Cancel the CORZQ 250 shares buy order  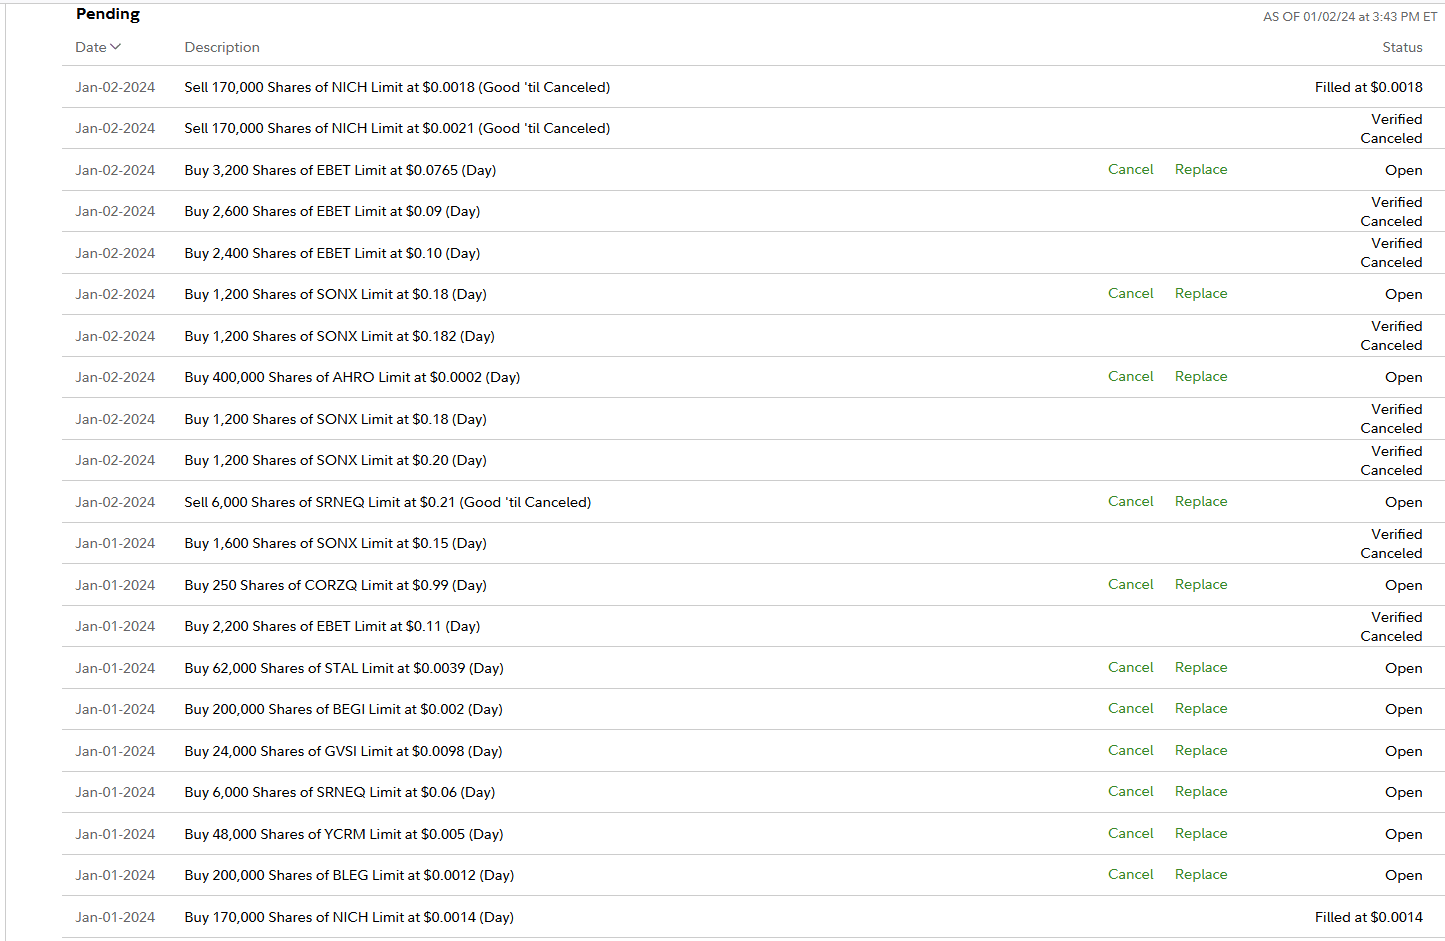tap(1130, 584)
